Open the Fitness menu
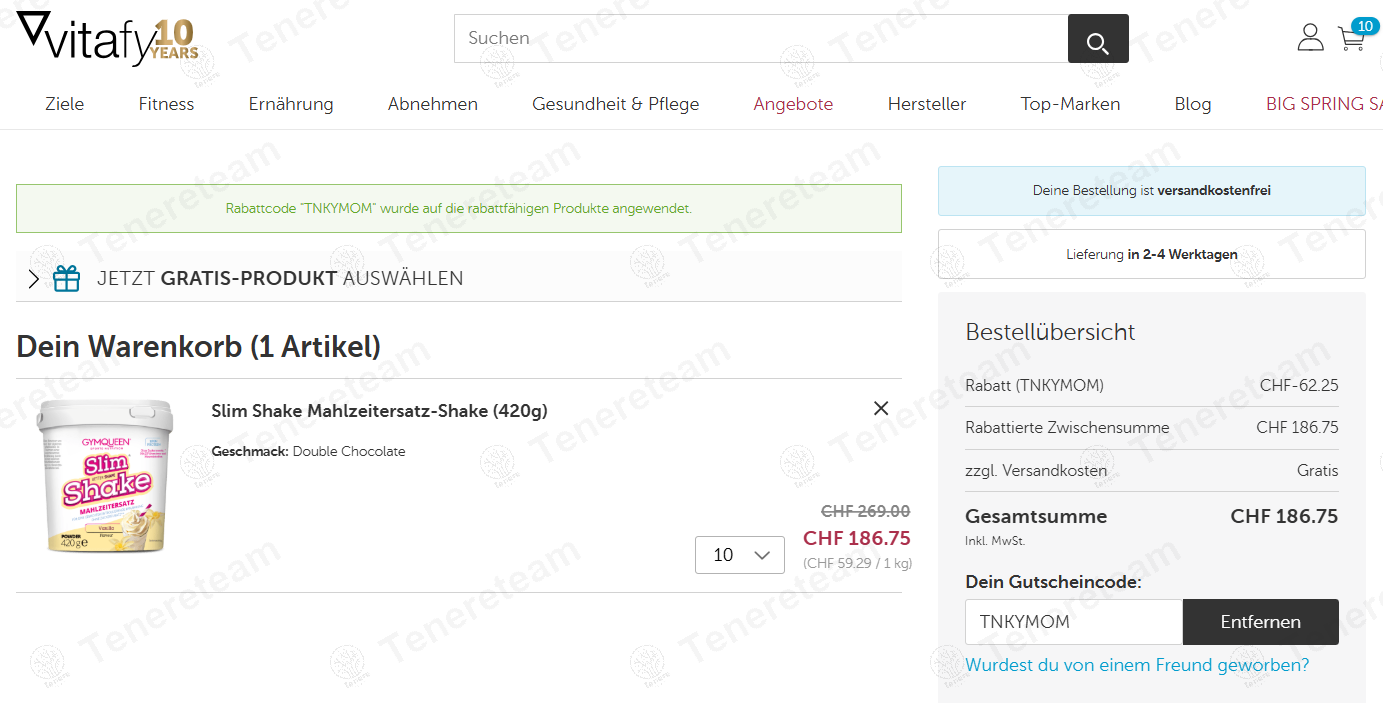The width and height of the screenshot is (1383, 703). 166,104
